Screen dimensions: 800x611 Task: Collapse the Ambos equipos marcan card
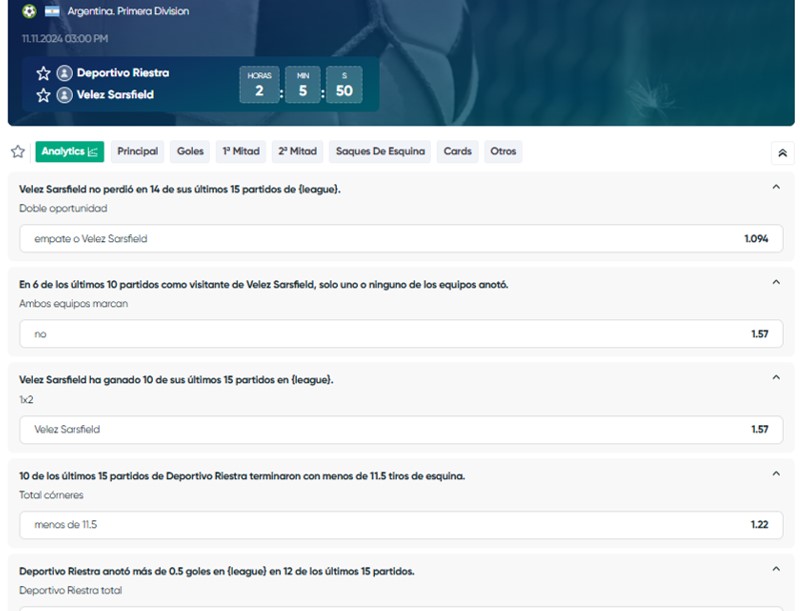(x=776, y=282)
